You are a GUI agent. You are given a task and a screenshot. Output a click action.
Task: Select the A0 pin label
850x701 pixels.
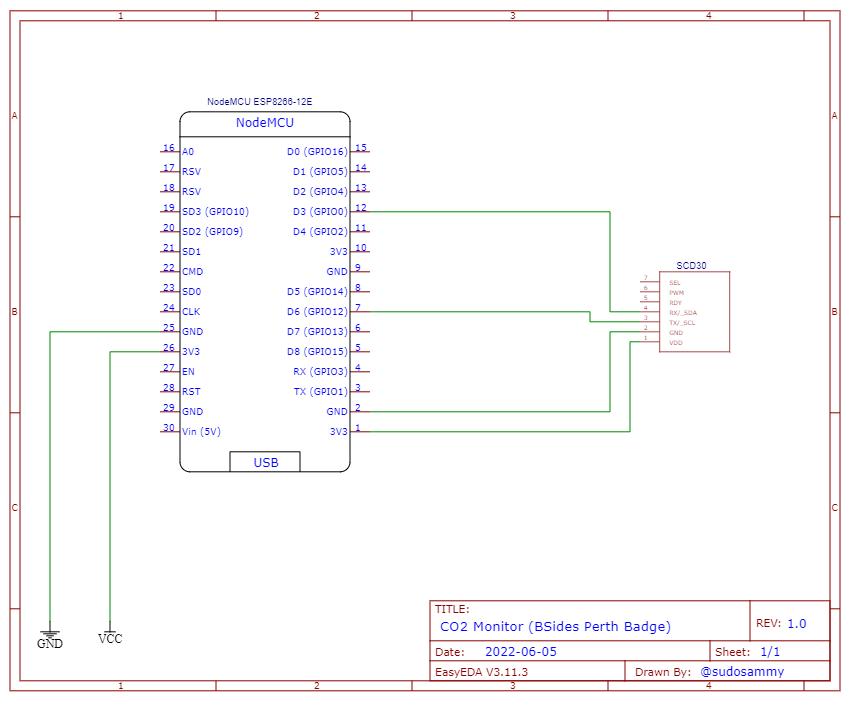188,152
